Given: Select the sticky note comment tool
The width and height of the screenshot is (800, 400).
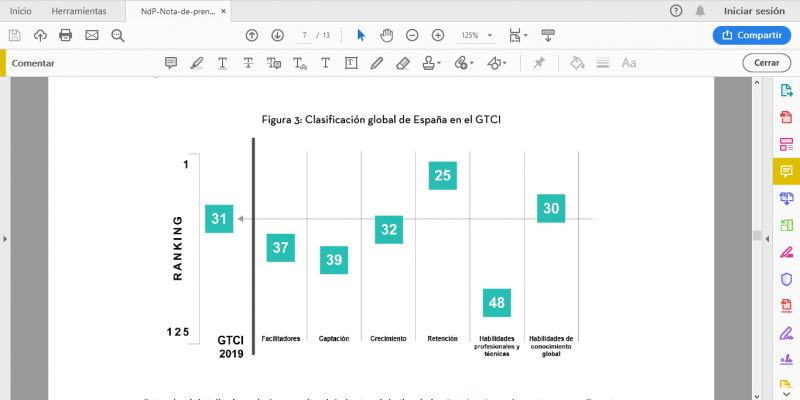Looking at the screenshot, I should 170,63.
